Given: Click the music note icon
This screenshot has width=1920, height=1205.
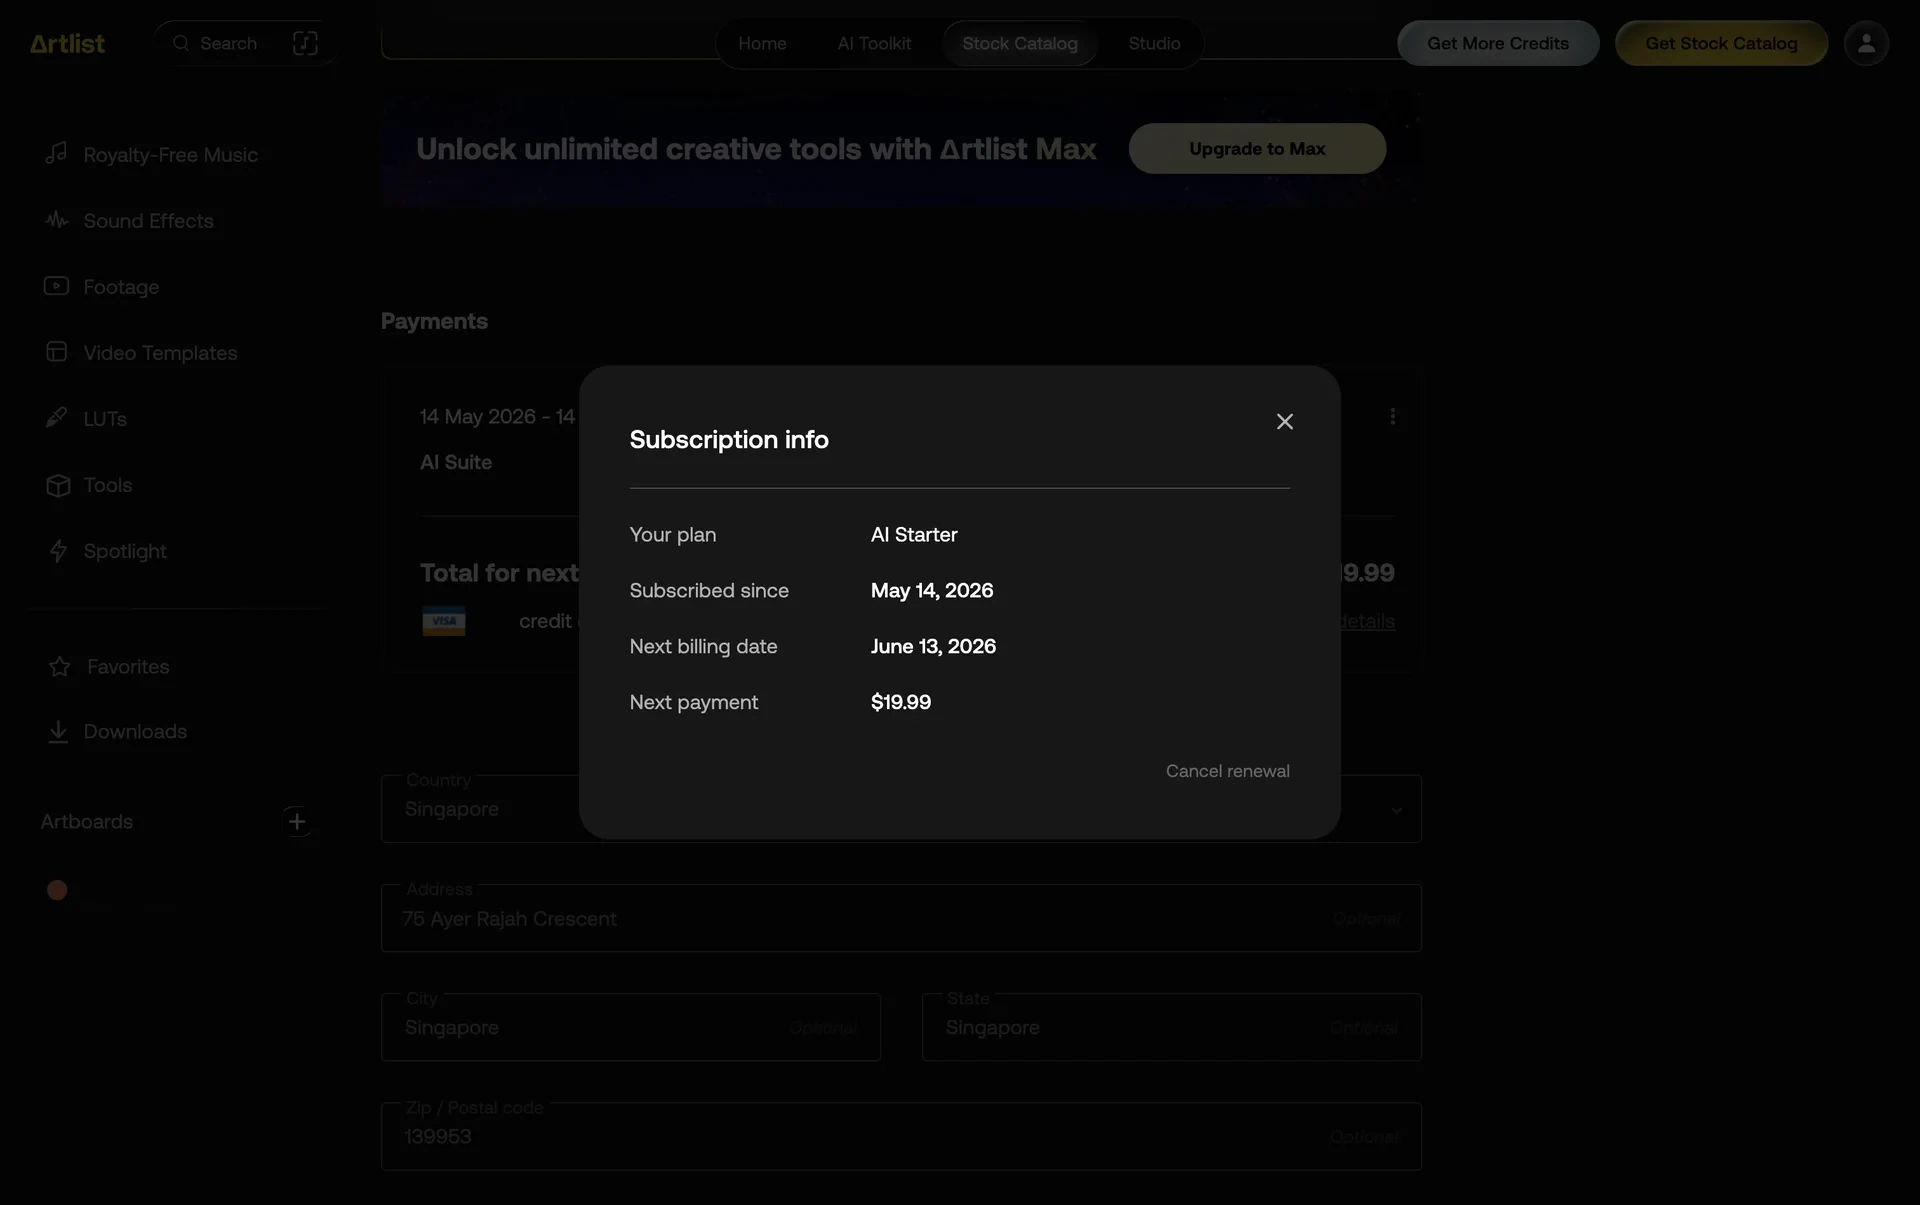Looking at the screenshot, I should pos(56,153).
